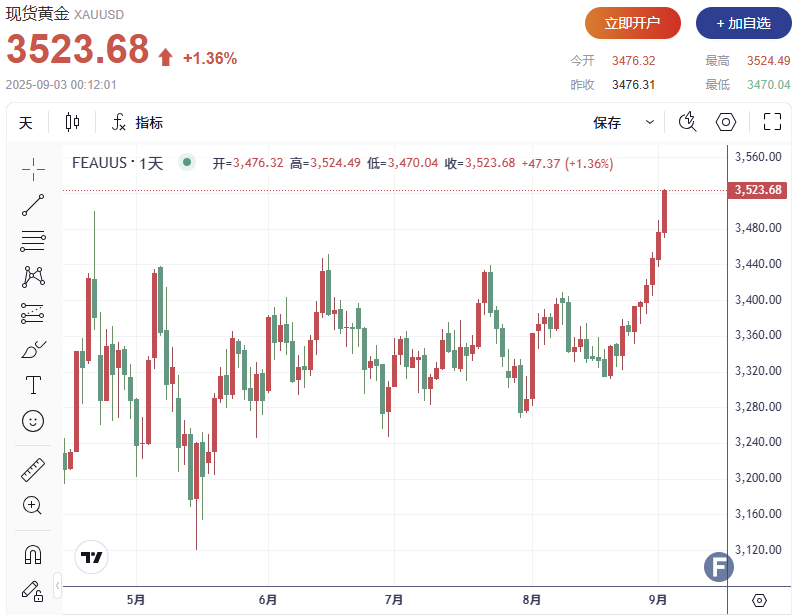Open the 指标 indicators menu

coord(138,123)
